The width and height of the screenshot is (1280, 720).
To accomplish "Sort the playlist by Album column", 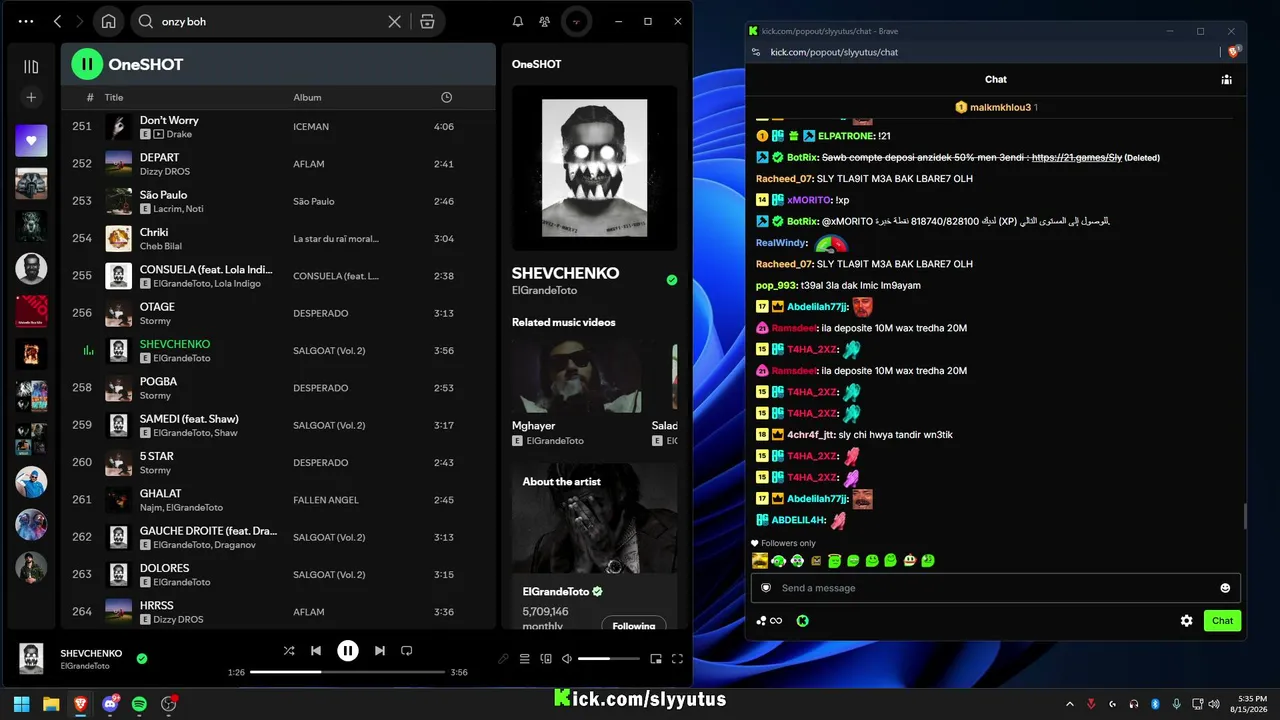I will click(307, 98).
